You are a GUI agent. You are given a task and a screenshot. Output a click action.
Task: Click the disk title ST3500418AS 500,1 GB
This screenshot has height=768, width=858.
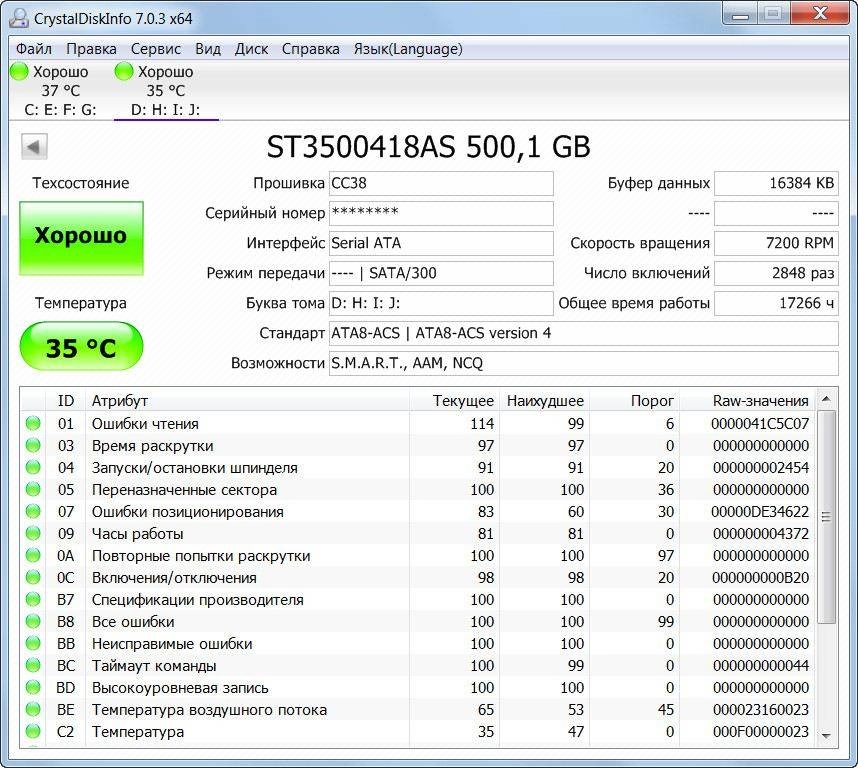pyautogui.click(x=428, y=147)
